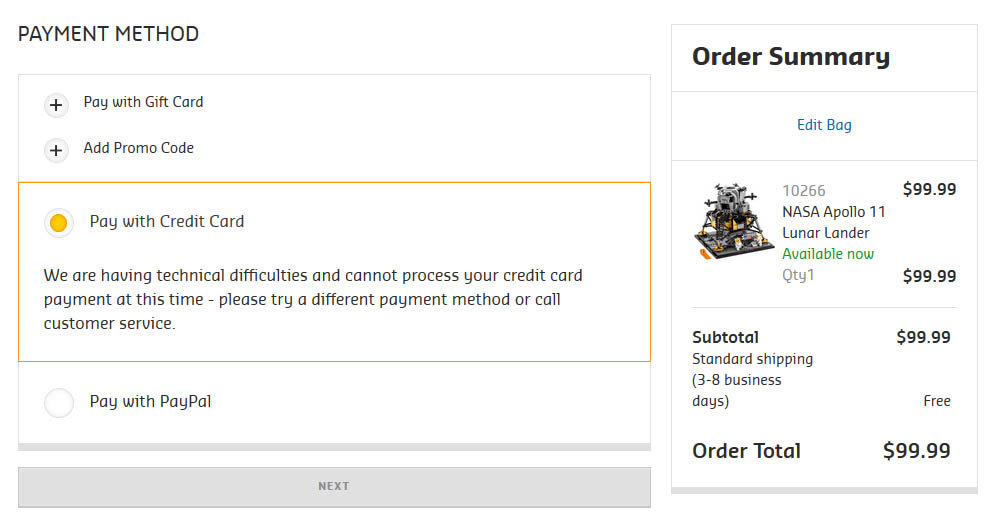Click the Add Promo Code label
The height and width of the screenshot is (521, 989).
pyautogui.click(x=139, y=148)
